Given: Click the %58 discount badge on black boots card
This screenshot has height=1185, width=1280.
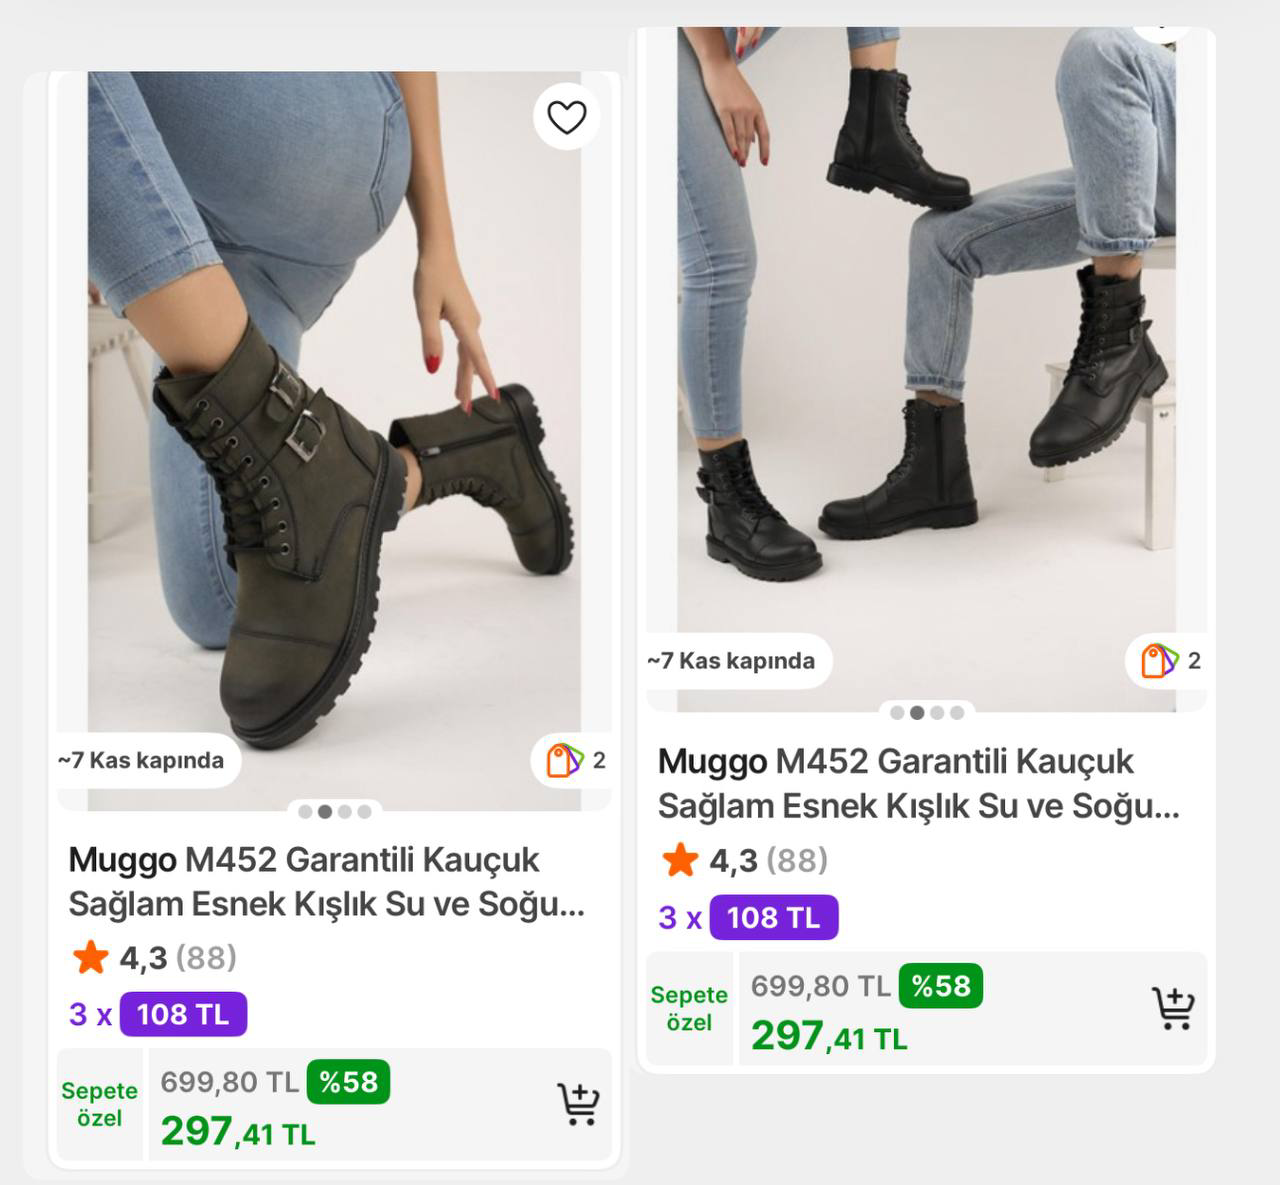Looking at the screenshot, I should (940, 986).
